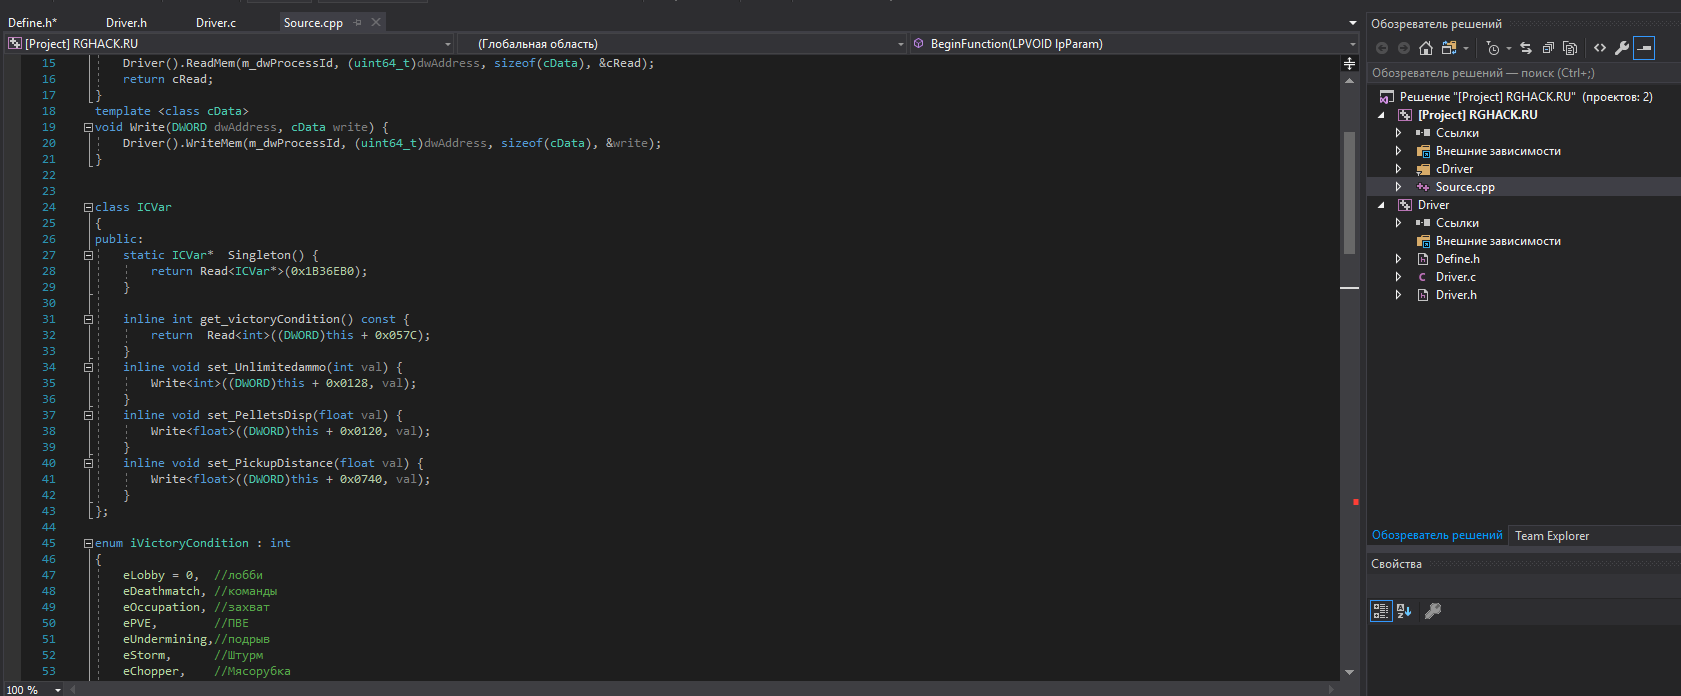Collapse the void Write function block
1681x696 pixels.
(x=88, y=127)
